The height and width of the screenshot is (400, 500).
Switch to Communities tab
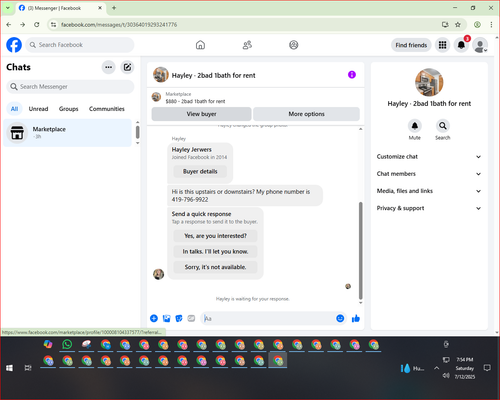[x=107, y=109]
